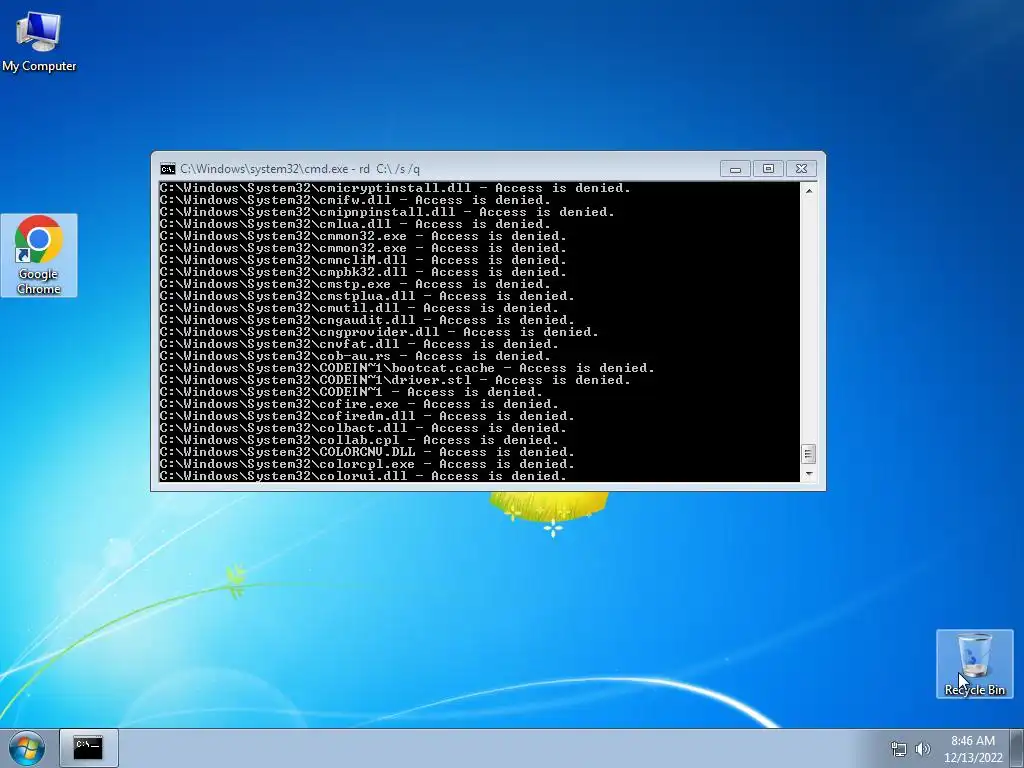The height and width of the screenshot is (768, 1024).
Task: Open the cmd window system menu icon
Action: pyautogui.click(x=168, y=169)
